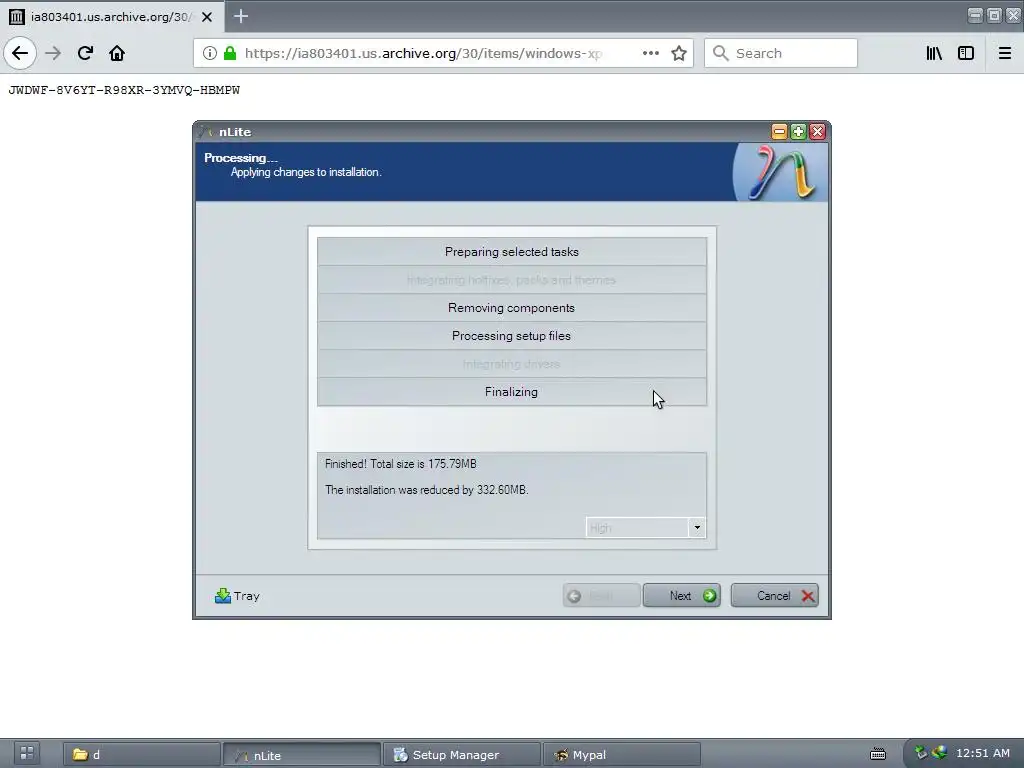
Task: Select the ia803401.us.archive.org browser tab
Action: click(111, 16)
